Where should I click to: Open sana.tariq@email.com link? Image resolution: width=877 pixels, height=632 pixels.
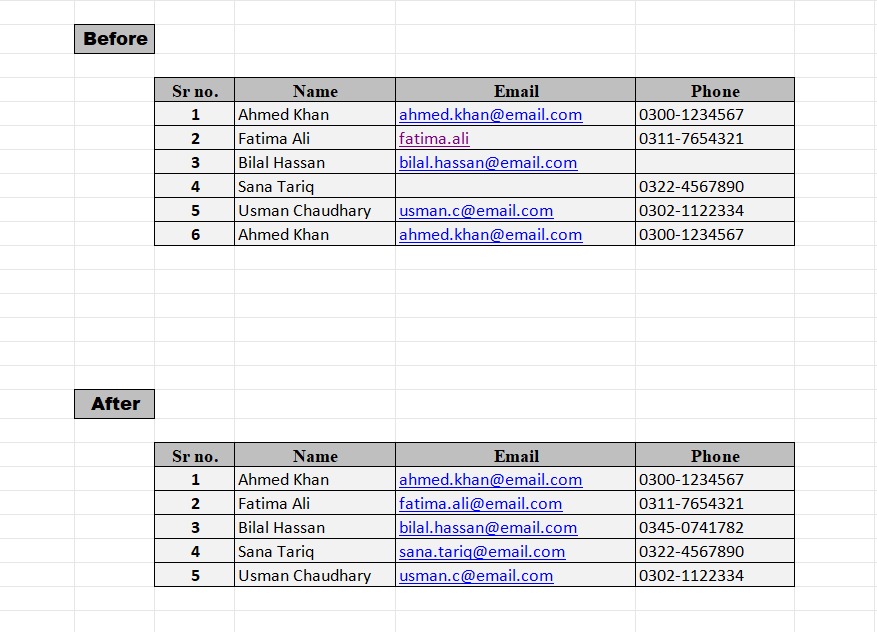tap(482, 552)
